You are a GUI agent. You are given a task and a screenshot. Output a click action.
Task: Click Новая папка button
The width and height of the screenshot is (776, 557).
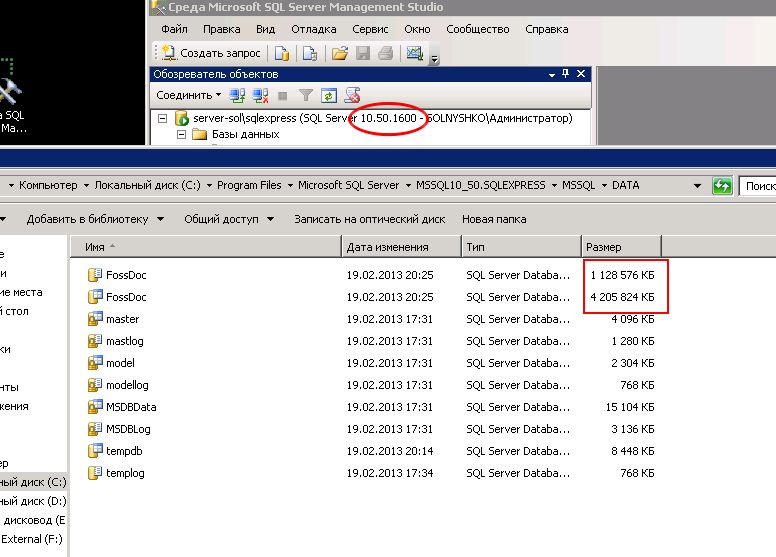pyautogui.click(x=494, y=219)
